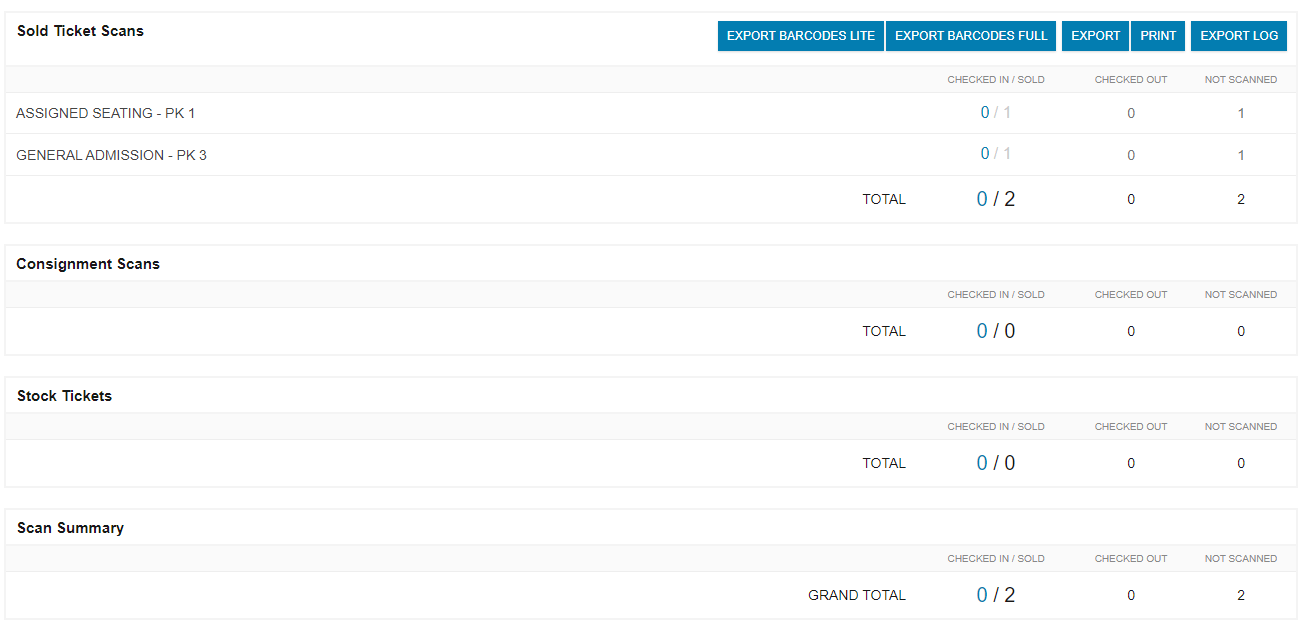View not scanned tickets for General Admission PK 3

point(1241,155)
